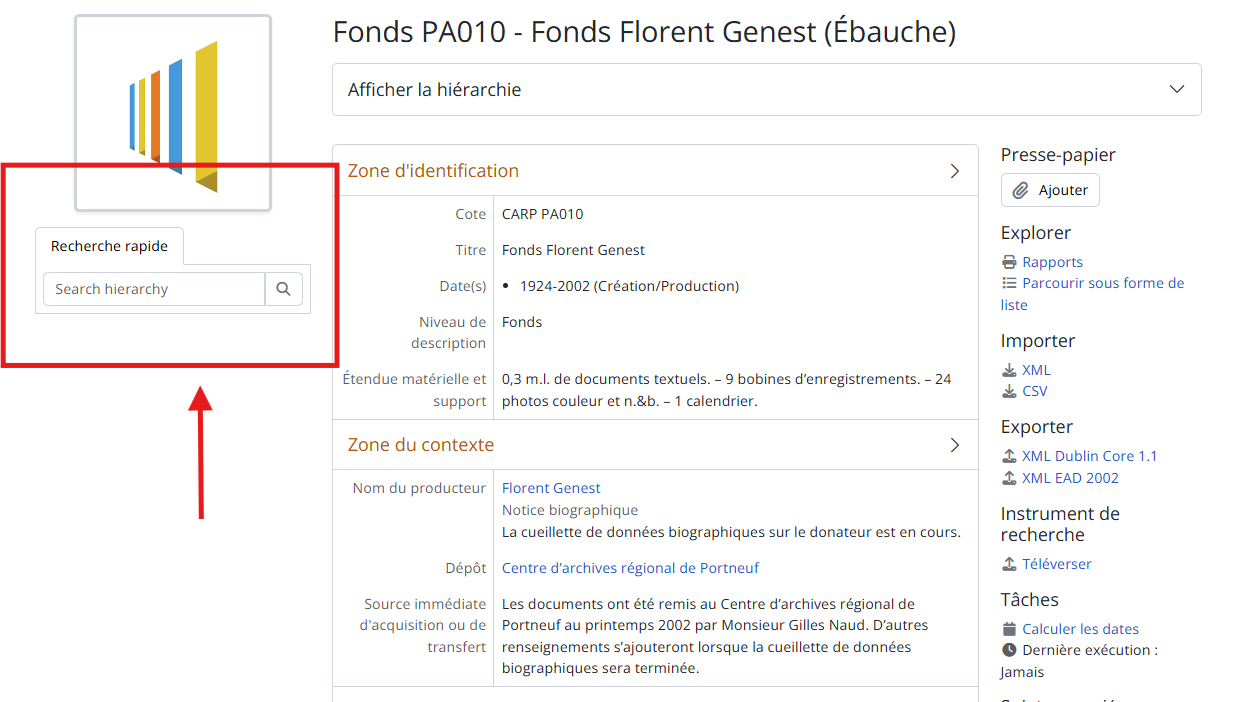Click the list icon for Parcourir

click(1009, 283)
